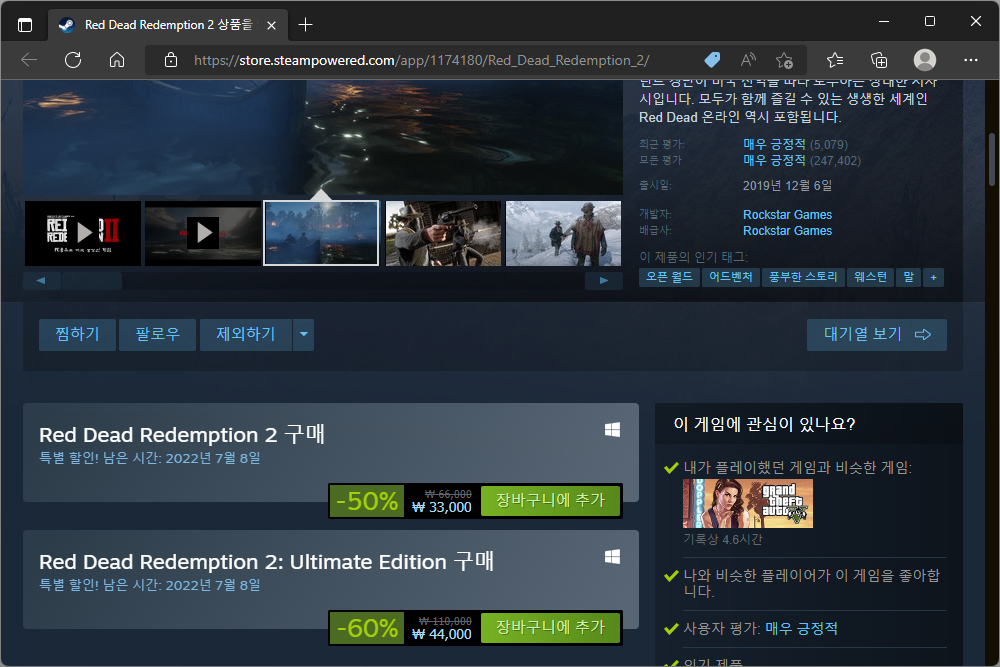Screen dimensions: 1000x667
Task: Open 대기열 보기 queue button
Action: [877, 335]
